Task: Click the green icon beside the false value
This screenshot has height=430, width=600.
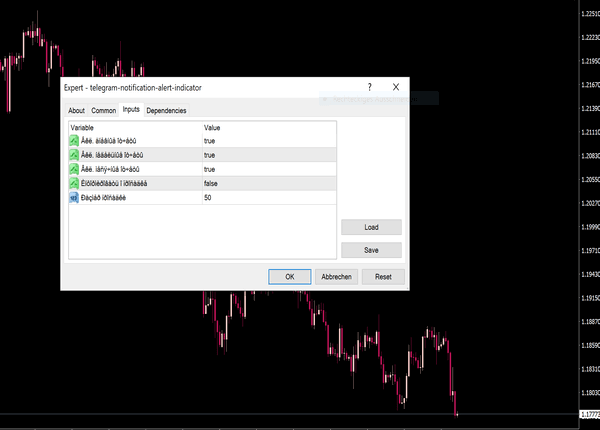Action: pyautogui.click(x=74, y=183)
